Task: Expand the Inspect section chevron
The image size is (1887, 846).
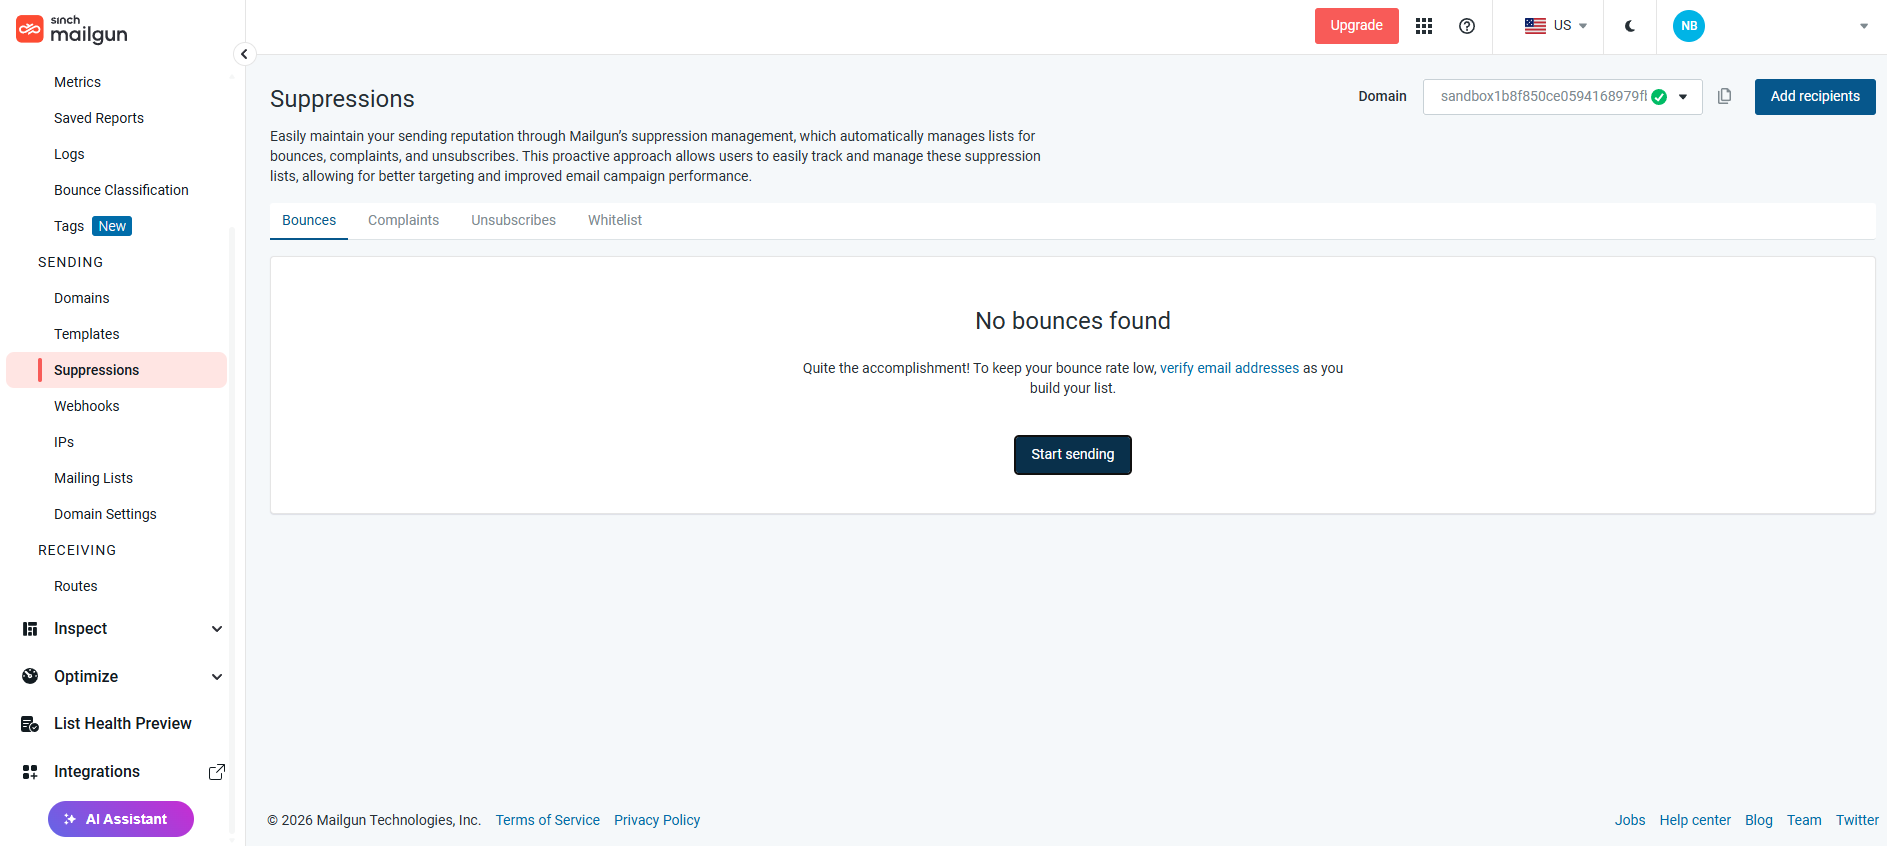Action: [217, 629]
